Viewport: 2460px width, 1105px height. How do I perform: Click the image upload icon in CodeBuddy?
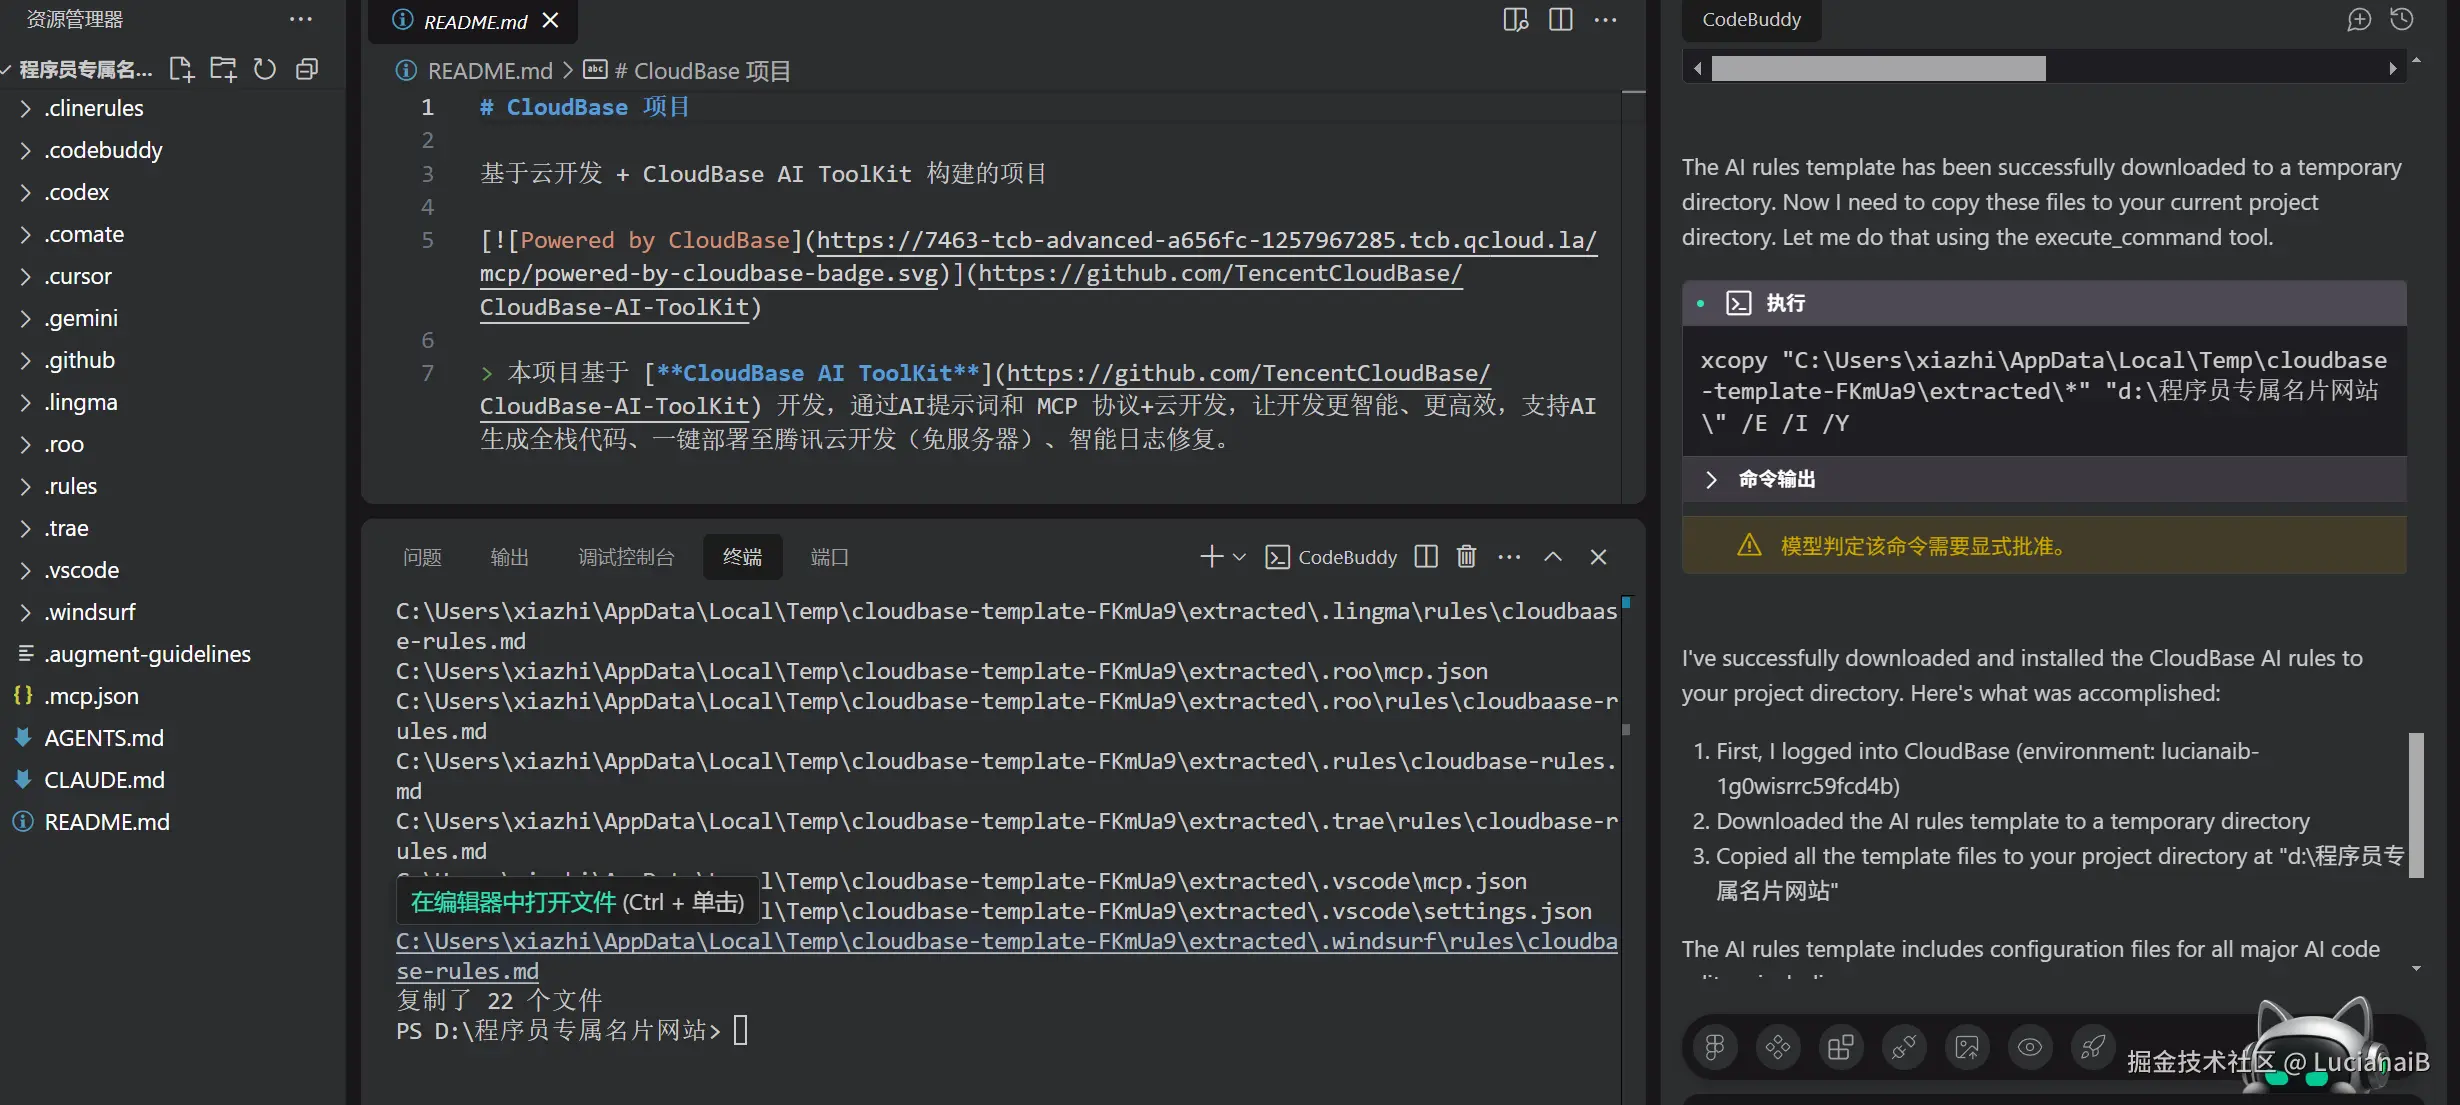coord(1967,1047)
